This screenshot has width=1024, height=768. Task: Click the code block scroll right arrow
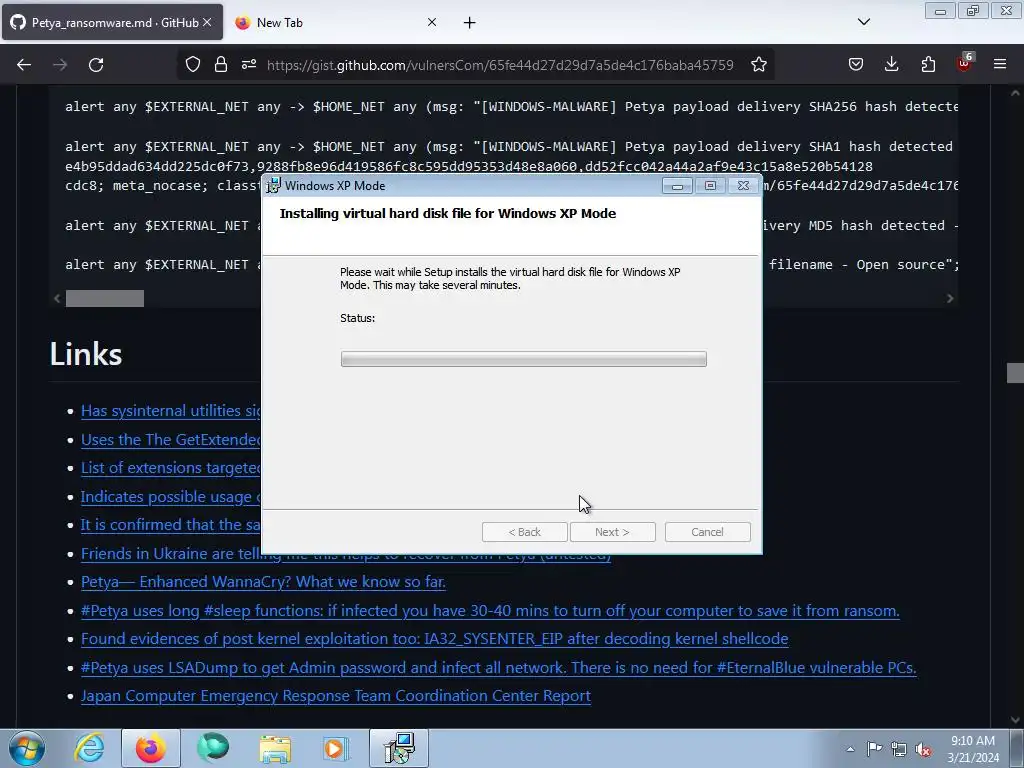pyautogui.click(x=950, y=298)
